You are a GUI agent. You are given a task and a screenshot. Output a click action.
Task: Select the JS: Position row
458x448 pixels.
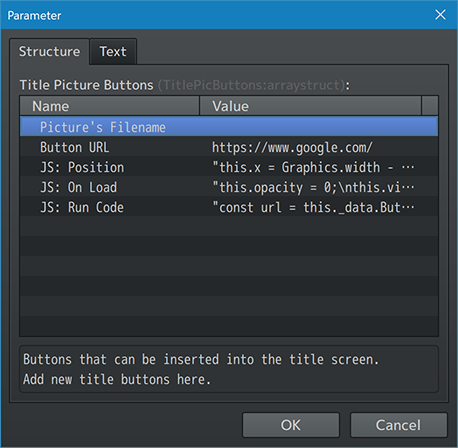[229, 166]
